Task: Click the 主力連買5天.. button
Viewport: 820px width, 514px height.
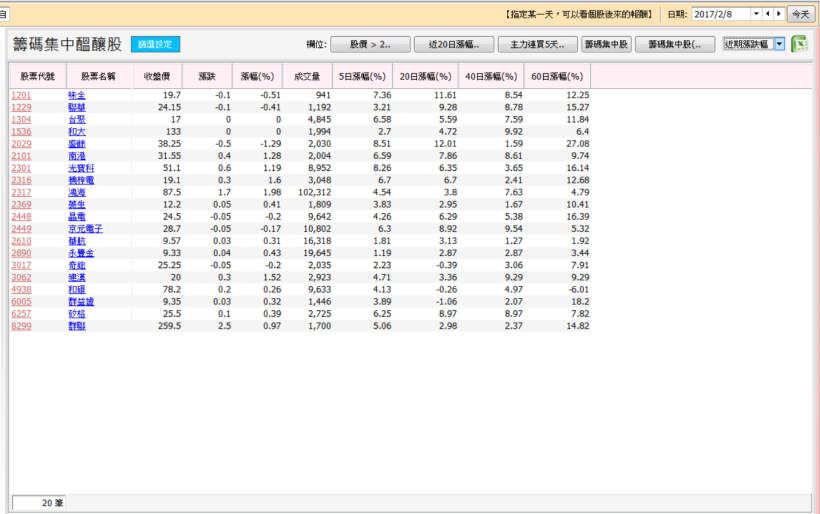Action: [x=538, y=44]
